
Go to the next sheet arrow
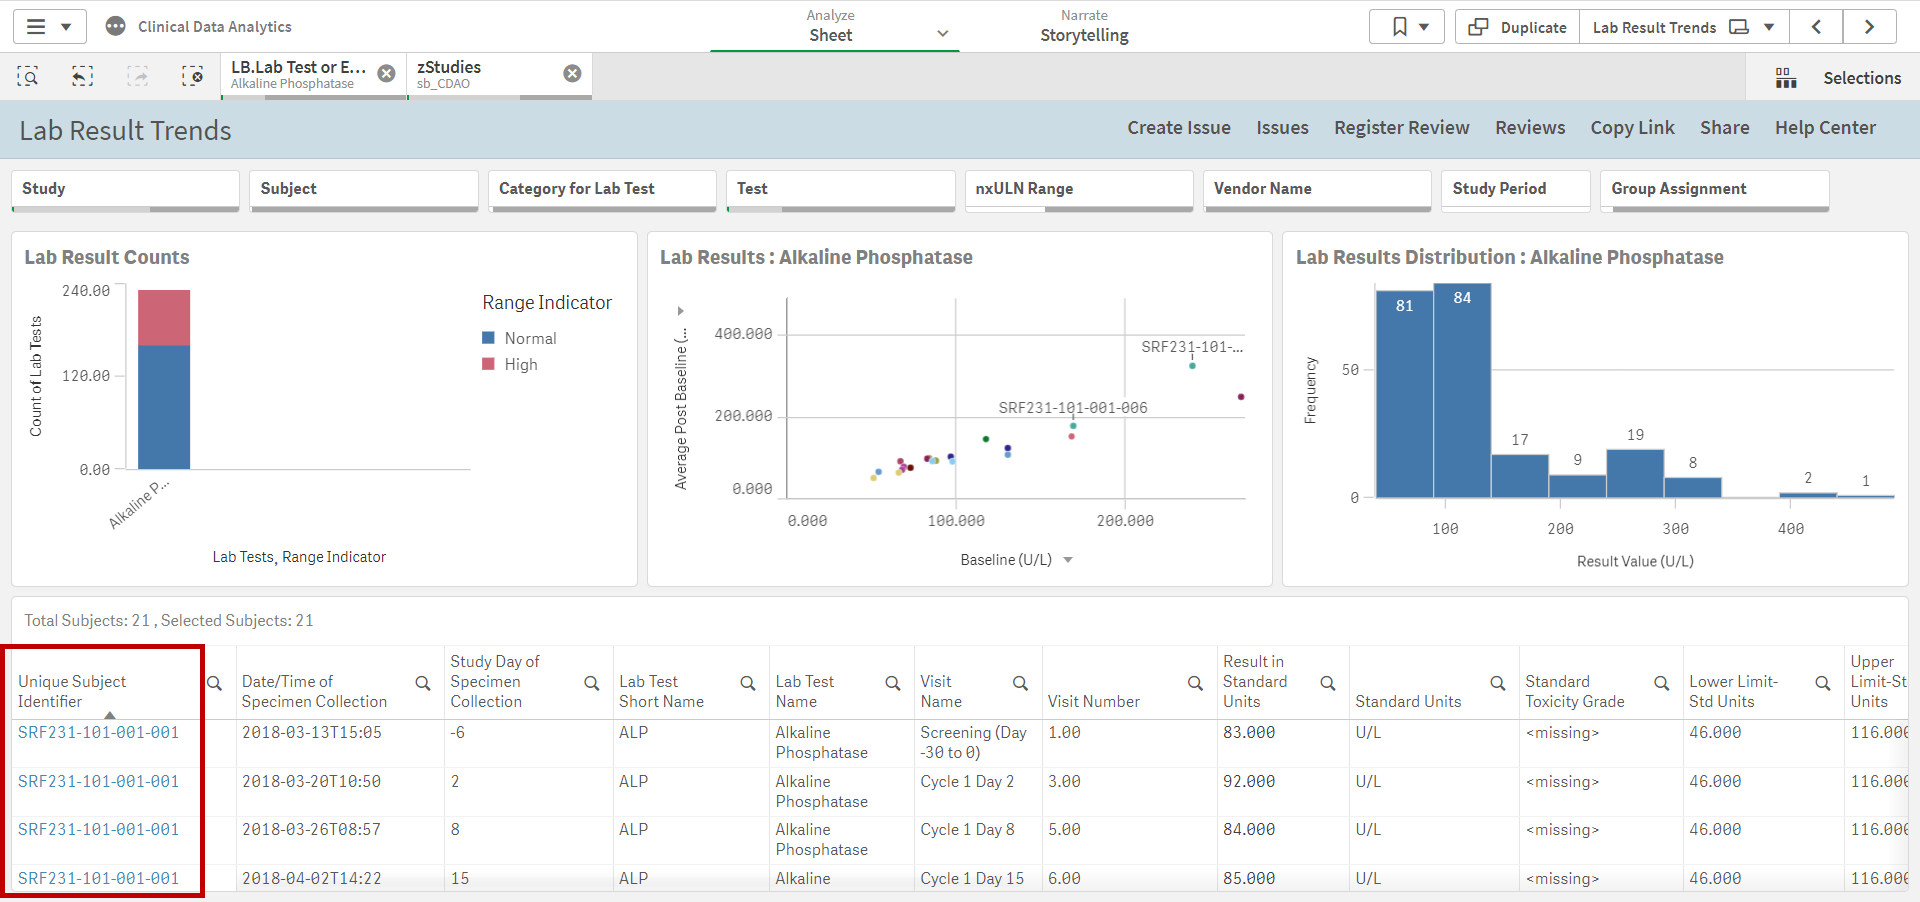click(x=1868, y=27)
